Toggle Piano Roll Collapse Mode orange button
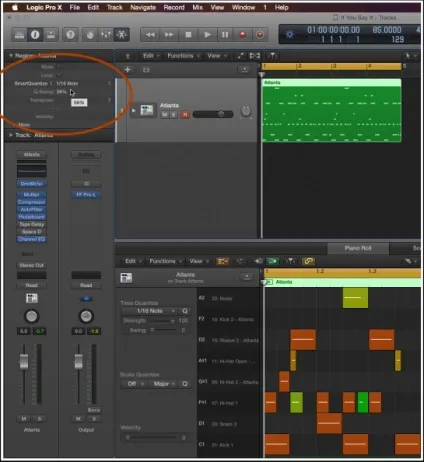The width and height of the screenshot is (424, 462). click(223, 261)
